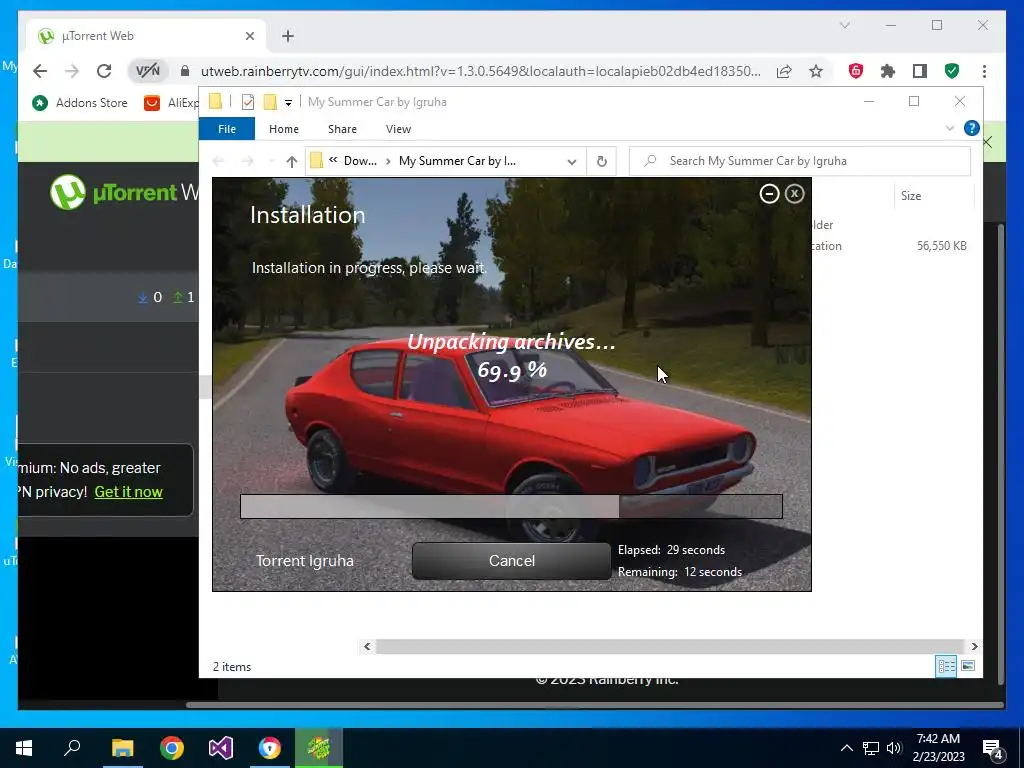Open the Chrome three-dot menu
Viewport: 1024px width, 768px height.
pyautogui.click(x=984, y=71)
